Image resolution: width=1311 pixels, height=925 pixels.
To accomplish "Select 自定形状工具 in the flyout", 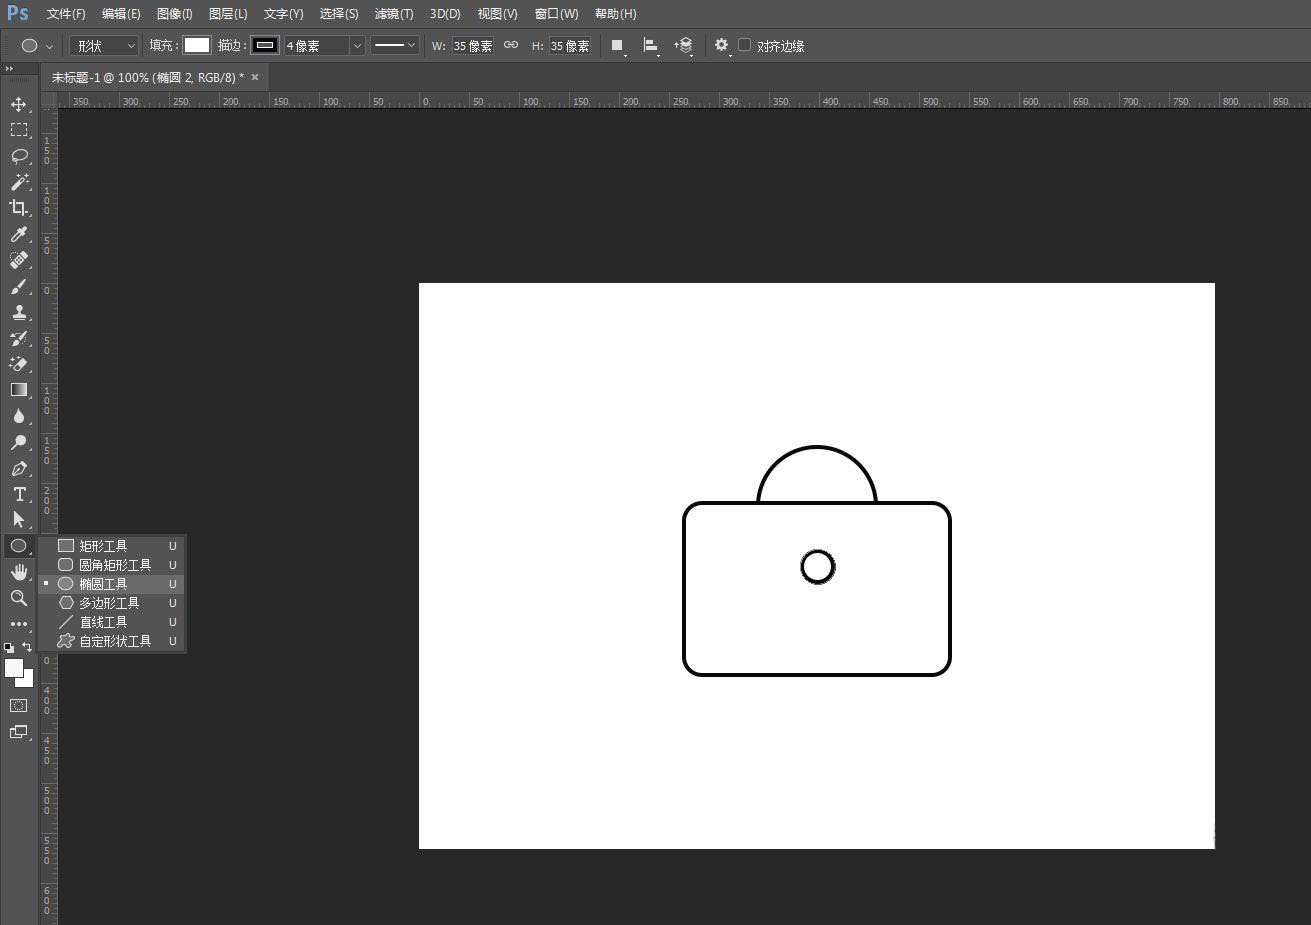I will click(115, 641).
